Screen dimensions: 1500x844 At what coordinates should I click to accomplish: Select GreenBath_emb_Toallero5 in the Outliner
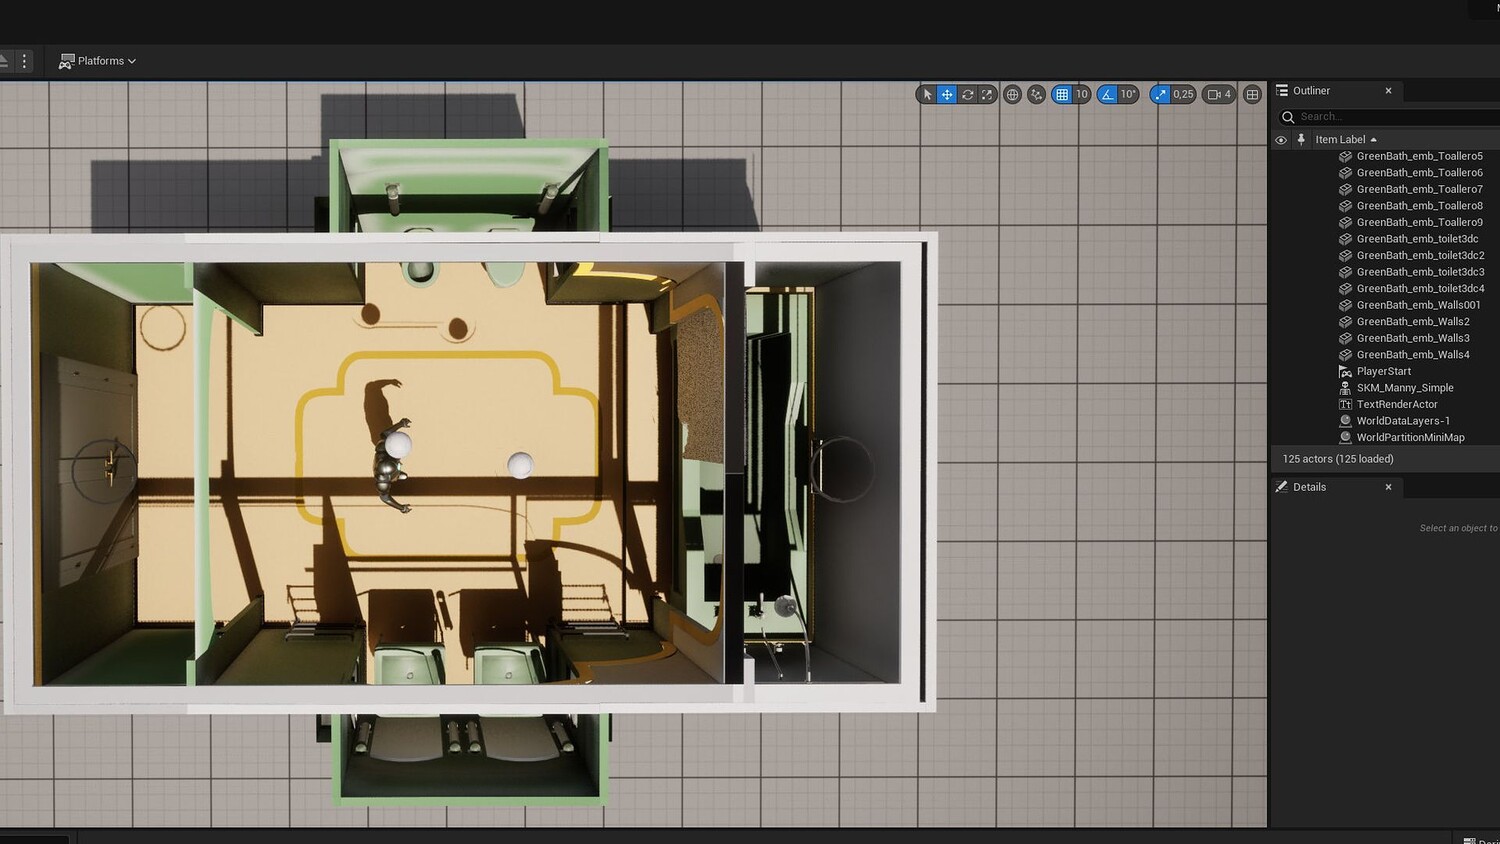pyautogui.click(x=1419, y=156)
